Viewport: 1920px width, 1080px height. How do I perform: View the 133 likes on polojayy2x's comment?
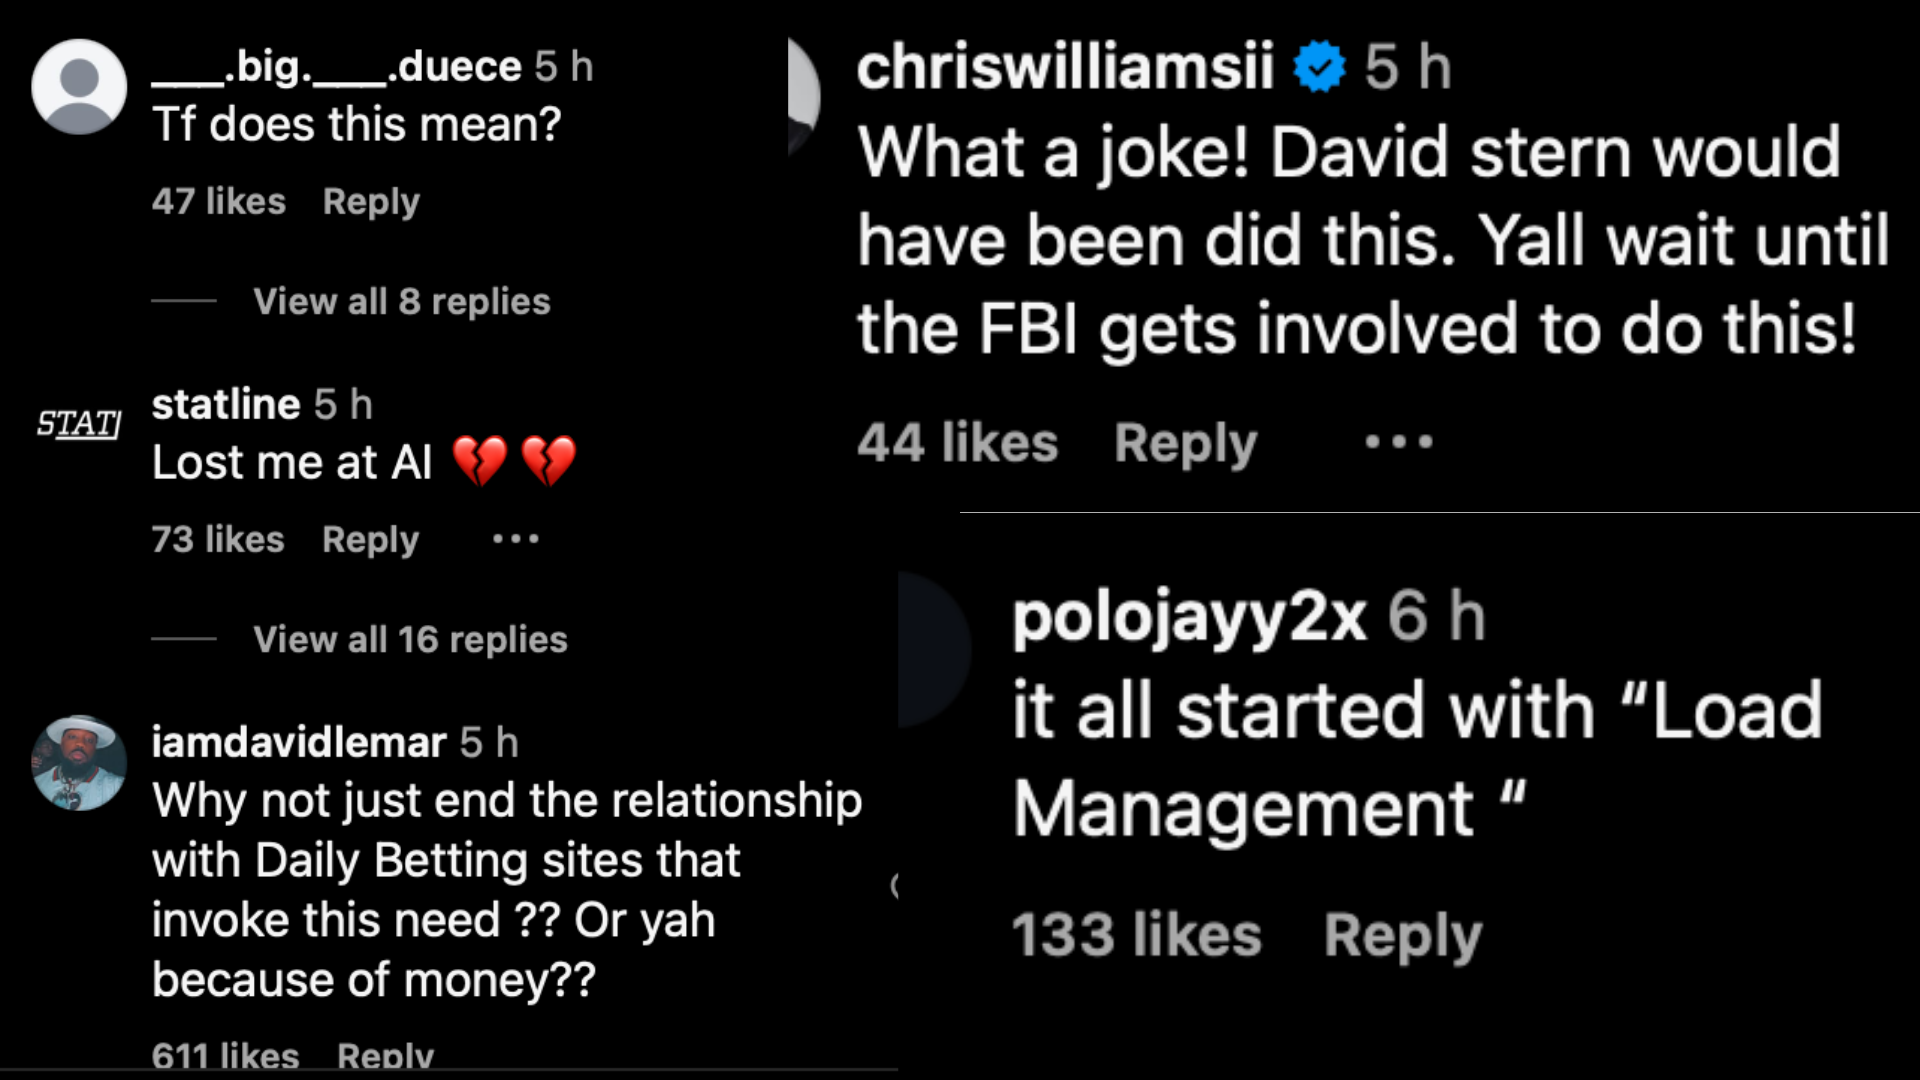[x=1136, y=936]
